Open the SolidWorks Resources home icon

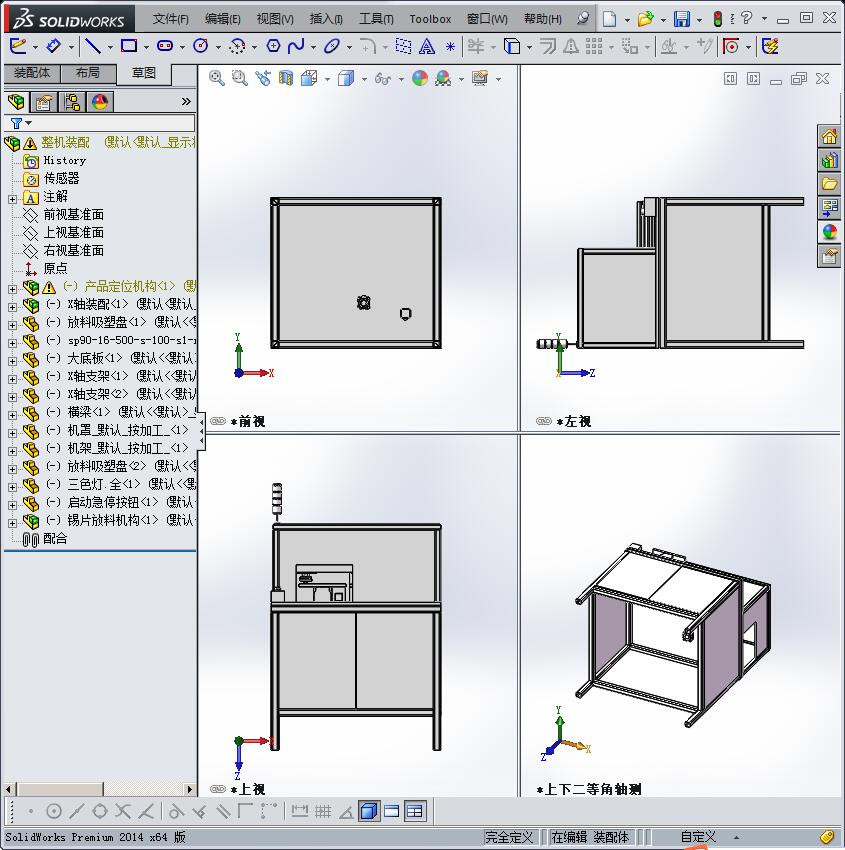(x=829, y=136)
